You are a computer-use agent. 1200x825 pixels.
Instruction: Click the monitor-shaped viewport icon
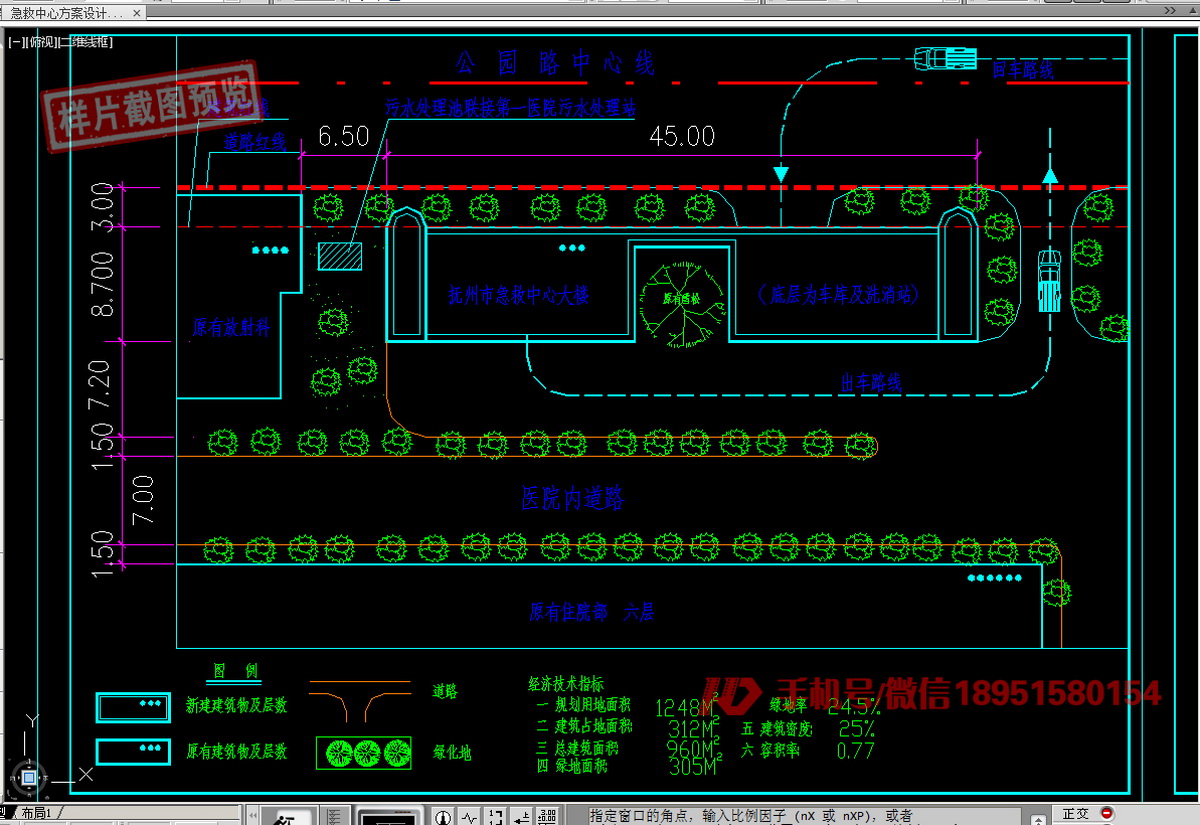390,818
